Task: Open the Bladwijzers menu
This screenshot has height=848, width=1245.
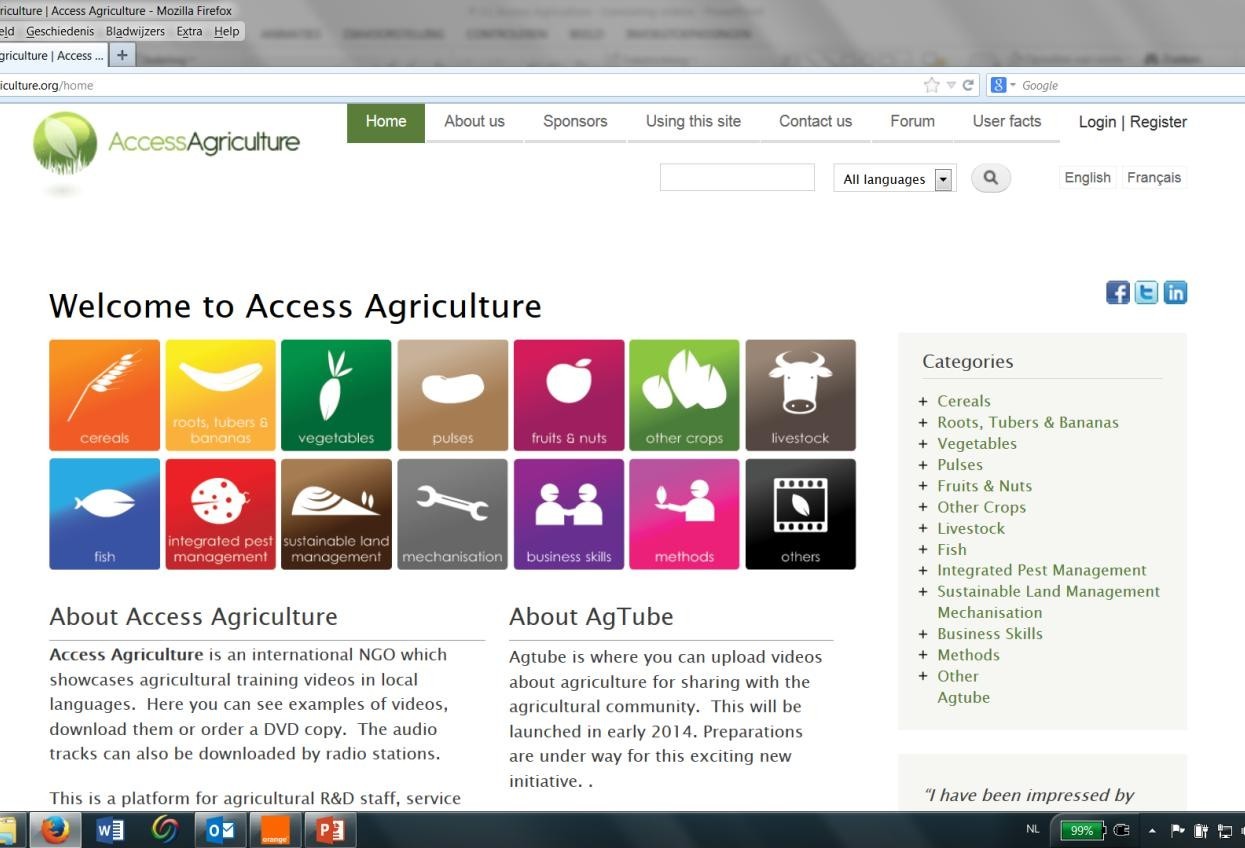Action: (135, 31)
